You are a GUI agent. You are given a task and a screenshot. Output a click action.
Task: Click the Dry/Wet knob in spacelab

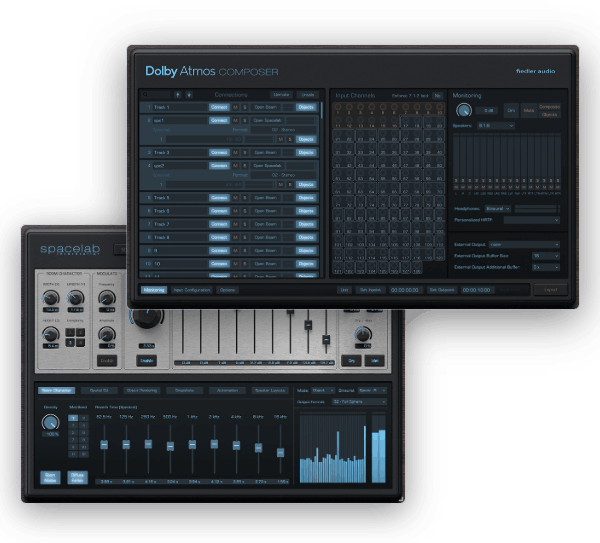coord(363,334)
